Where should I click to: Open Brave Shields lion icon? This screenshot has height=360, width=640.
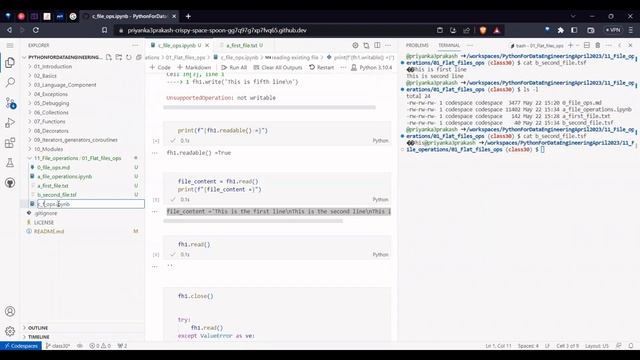[483, 30]
